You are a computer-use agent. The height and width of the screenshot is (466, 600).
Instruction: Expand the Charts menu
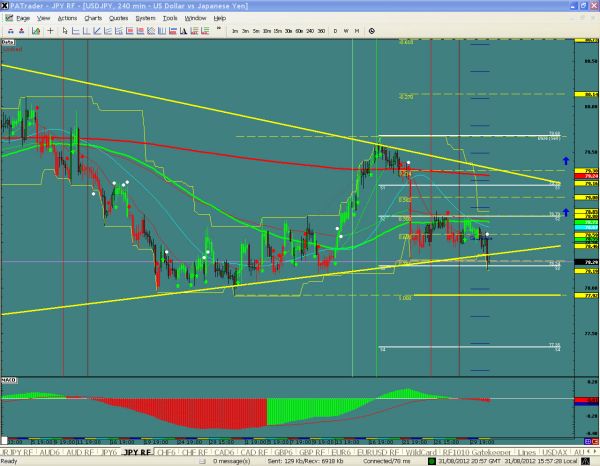[93, 18]
